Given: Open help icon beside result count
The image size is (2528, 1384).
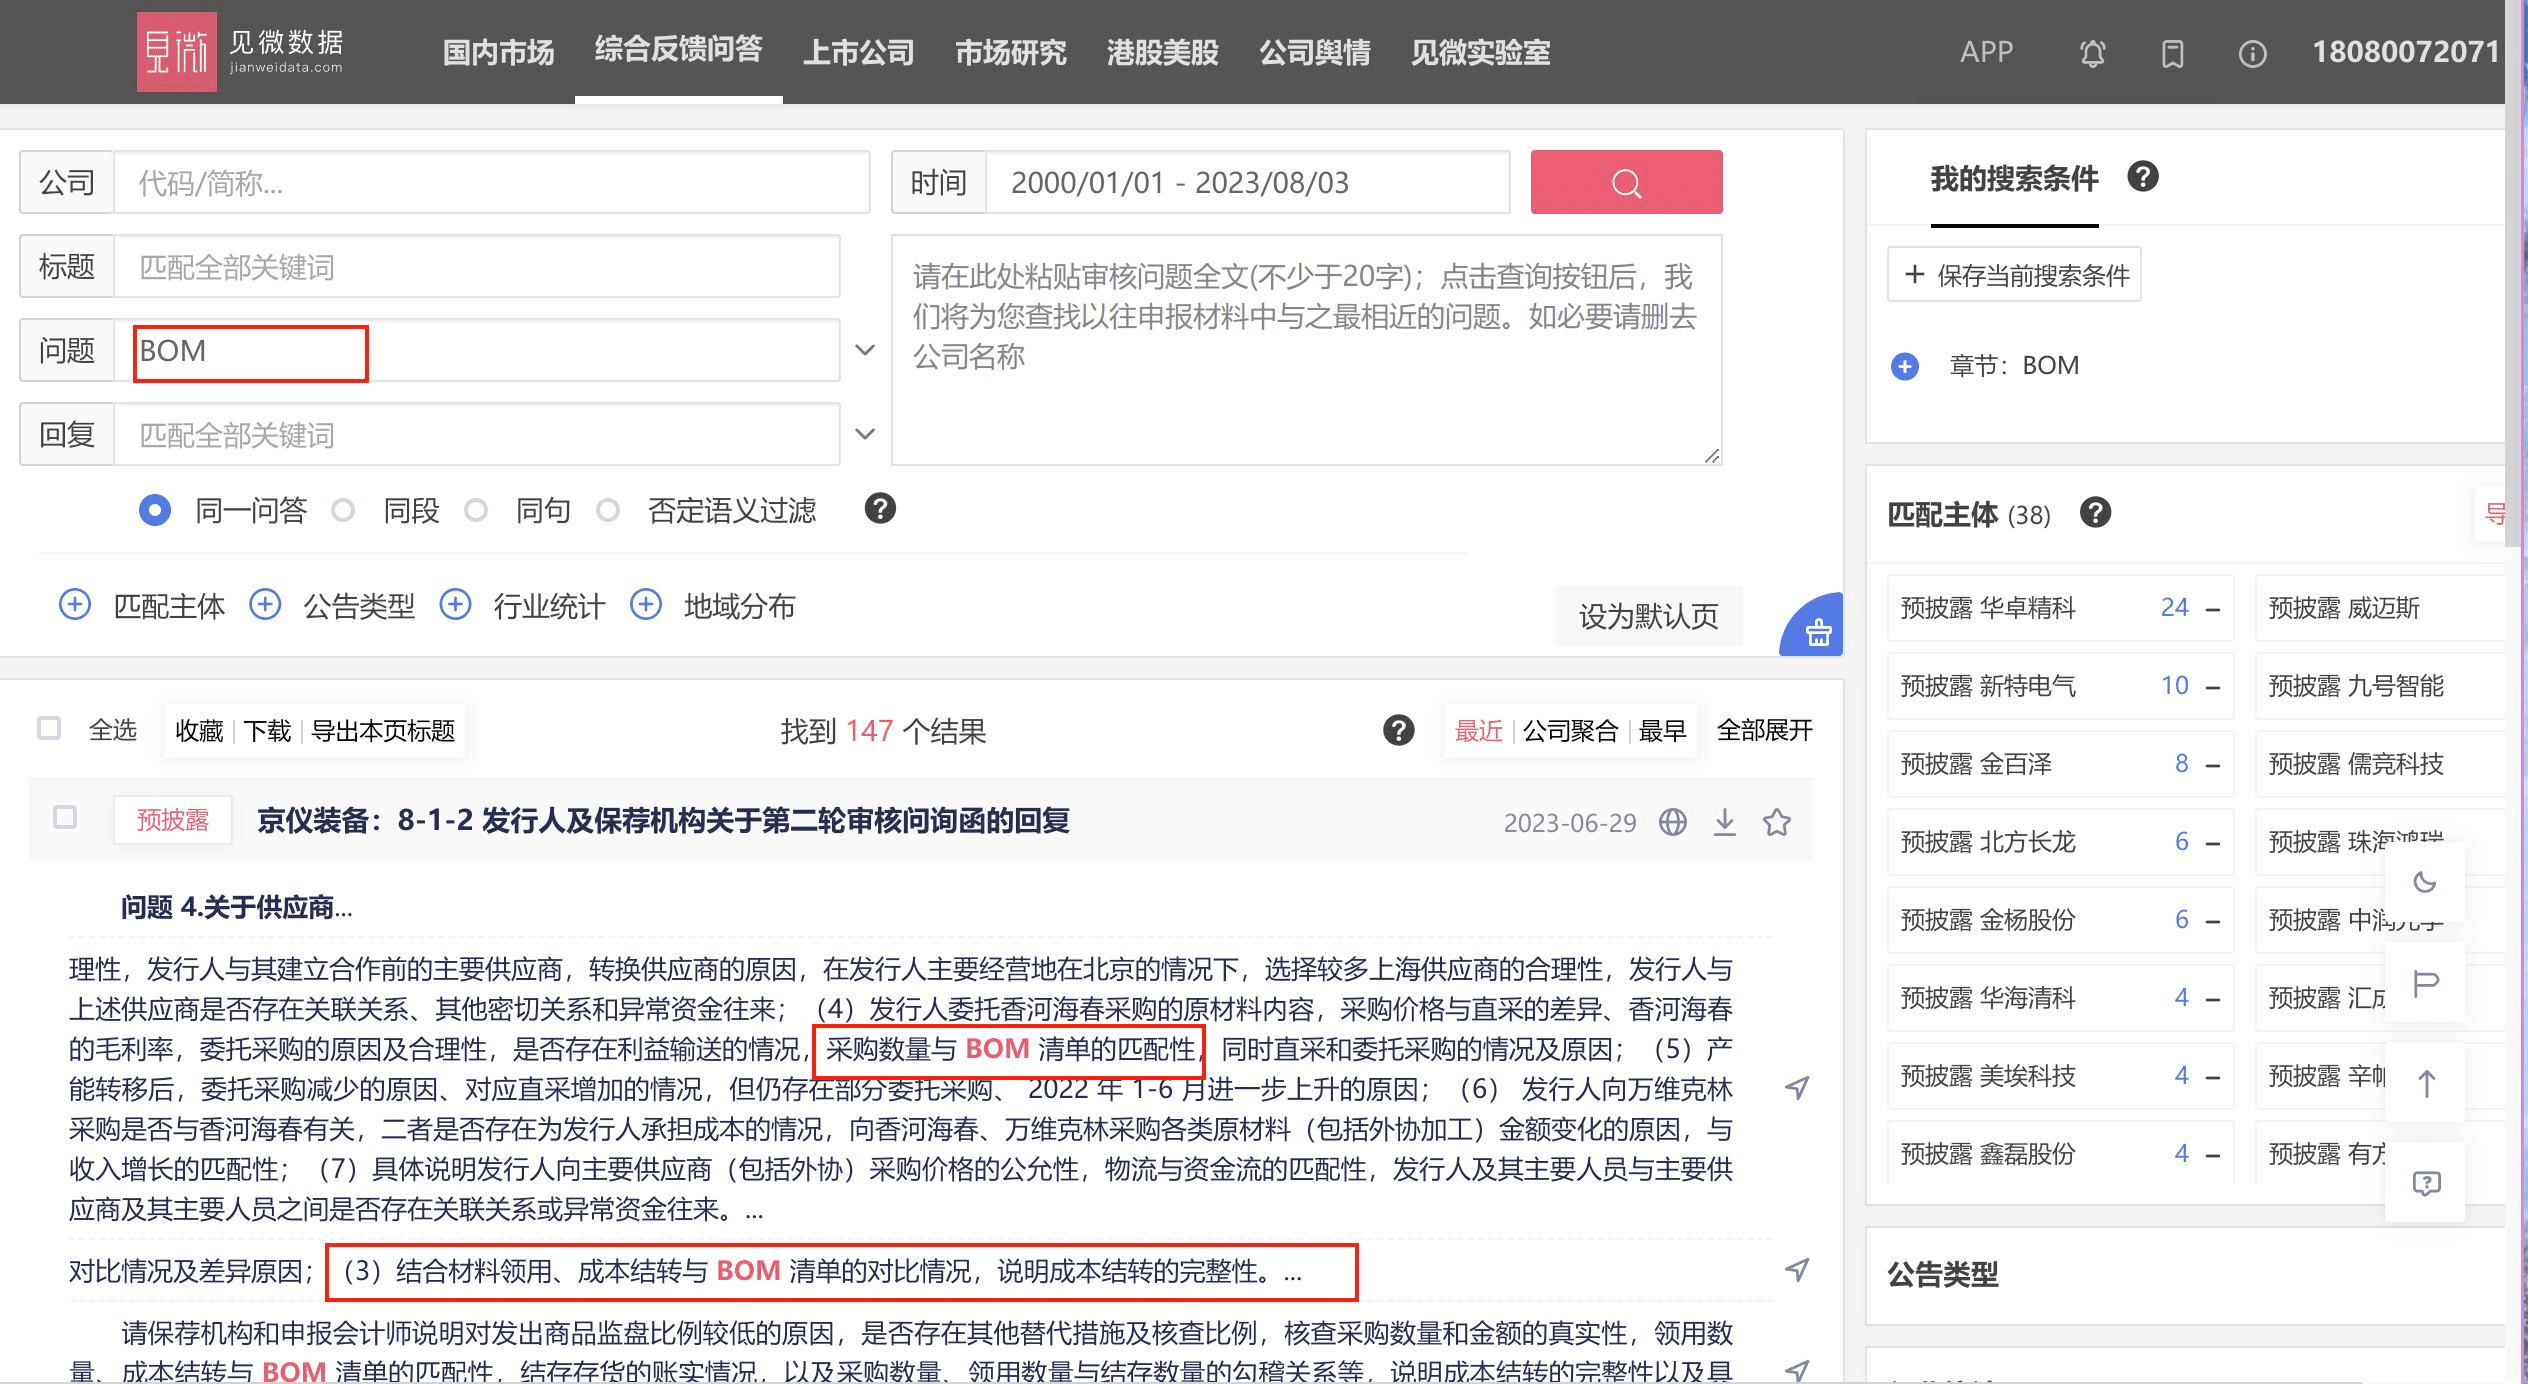Looking at the screenshot, I should click(1398, 730).
